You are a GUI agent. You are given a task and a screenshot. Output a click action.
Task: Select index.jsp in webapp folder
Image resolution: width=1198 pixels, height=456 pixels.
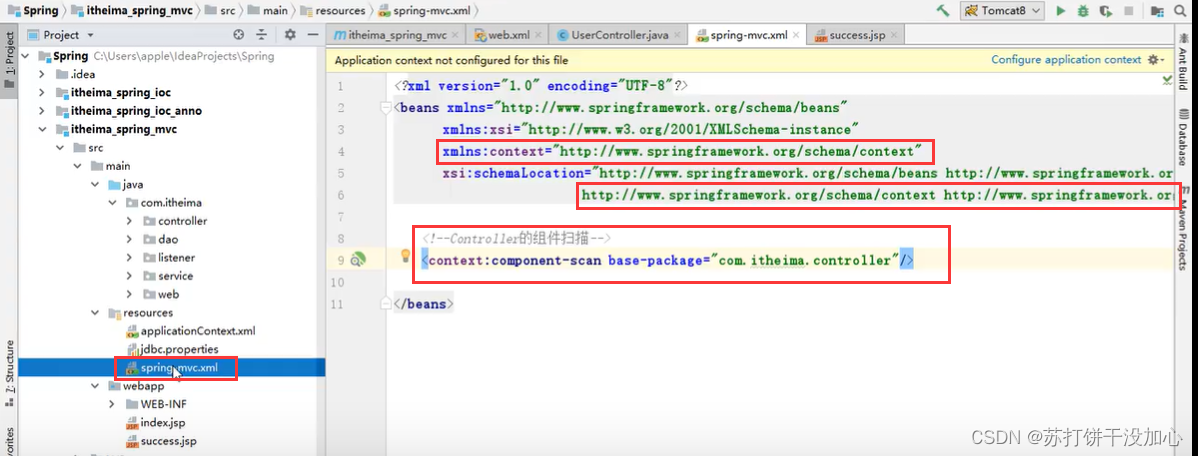[x=155, y=422]
